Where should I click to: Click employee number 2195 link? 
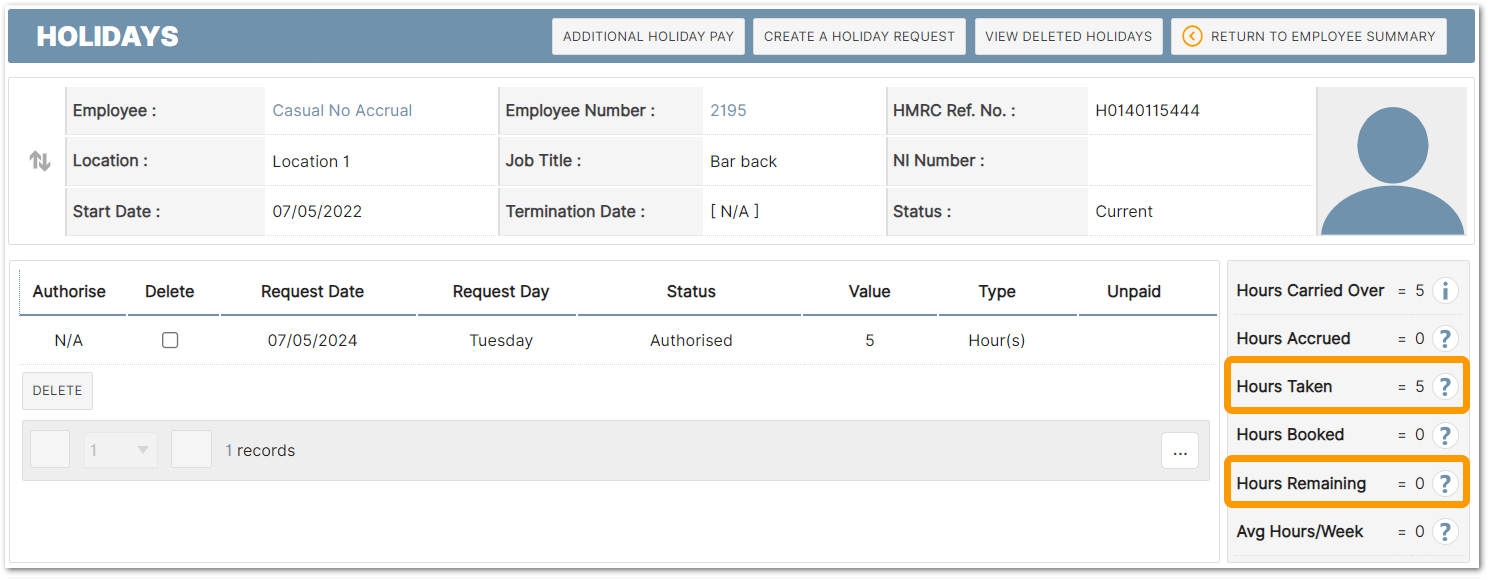pyautogui.click(x=728, y=111)
